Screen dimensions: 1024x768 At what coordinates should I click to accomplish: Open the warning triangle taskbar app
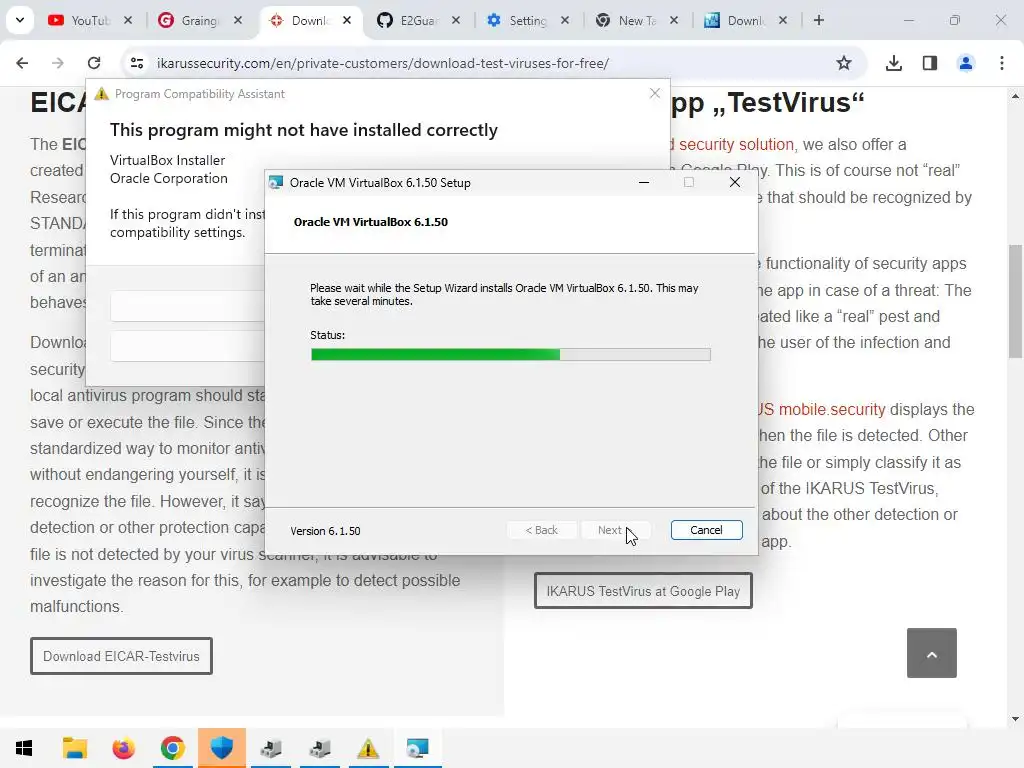368,748
